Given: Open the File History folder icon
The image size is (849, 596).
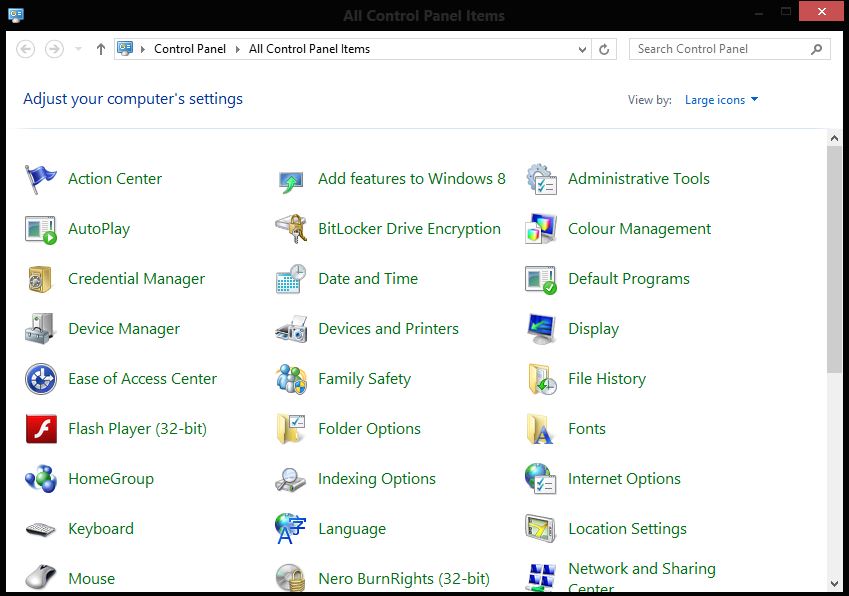Looking at the screenshot, I should click(542, 379).
